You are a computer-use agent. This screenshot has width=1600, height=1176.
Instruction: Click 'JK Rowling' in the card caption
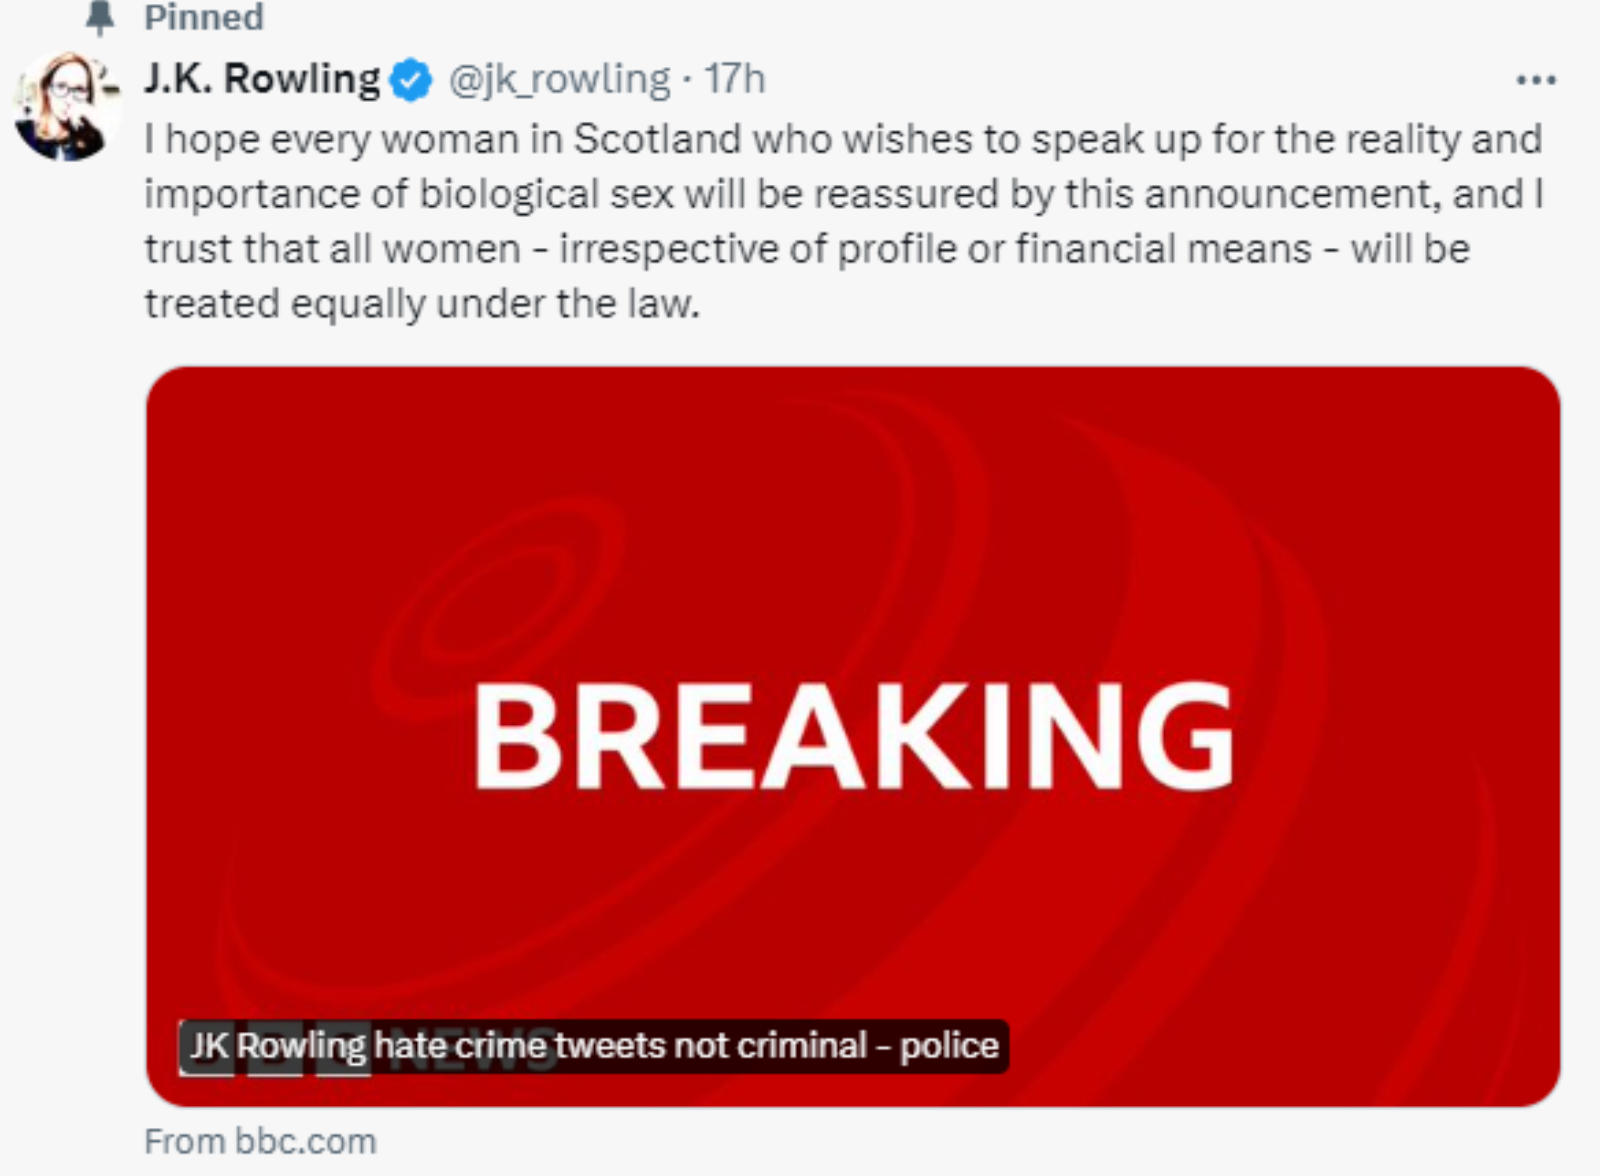pyautogui.click(x=278, y=1046)
